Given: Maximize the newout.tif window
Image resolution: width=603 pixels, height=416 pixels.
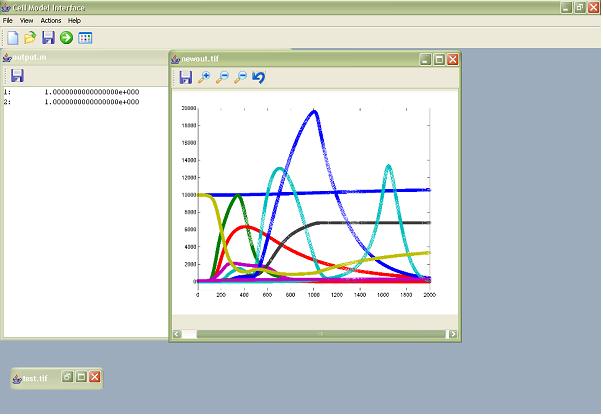Looking at the screenshot, I should tap(438, 59).
